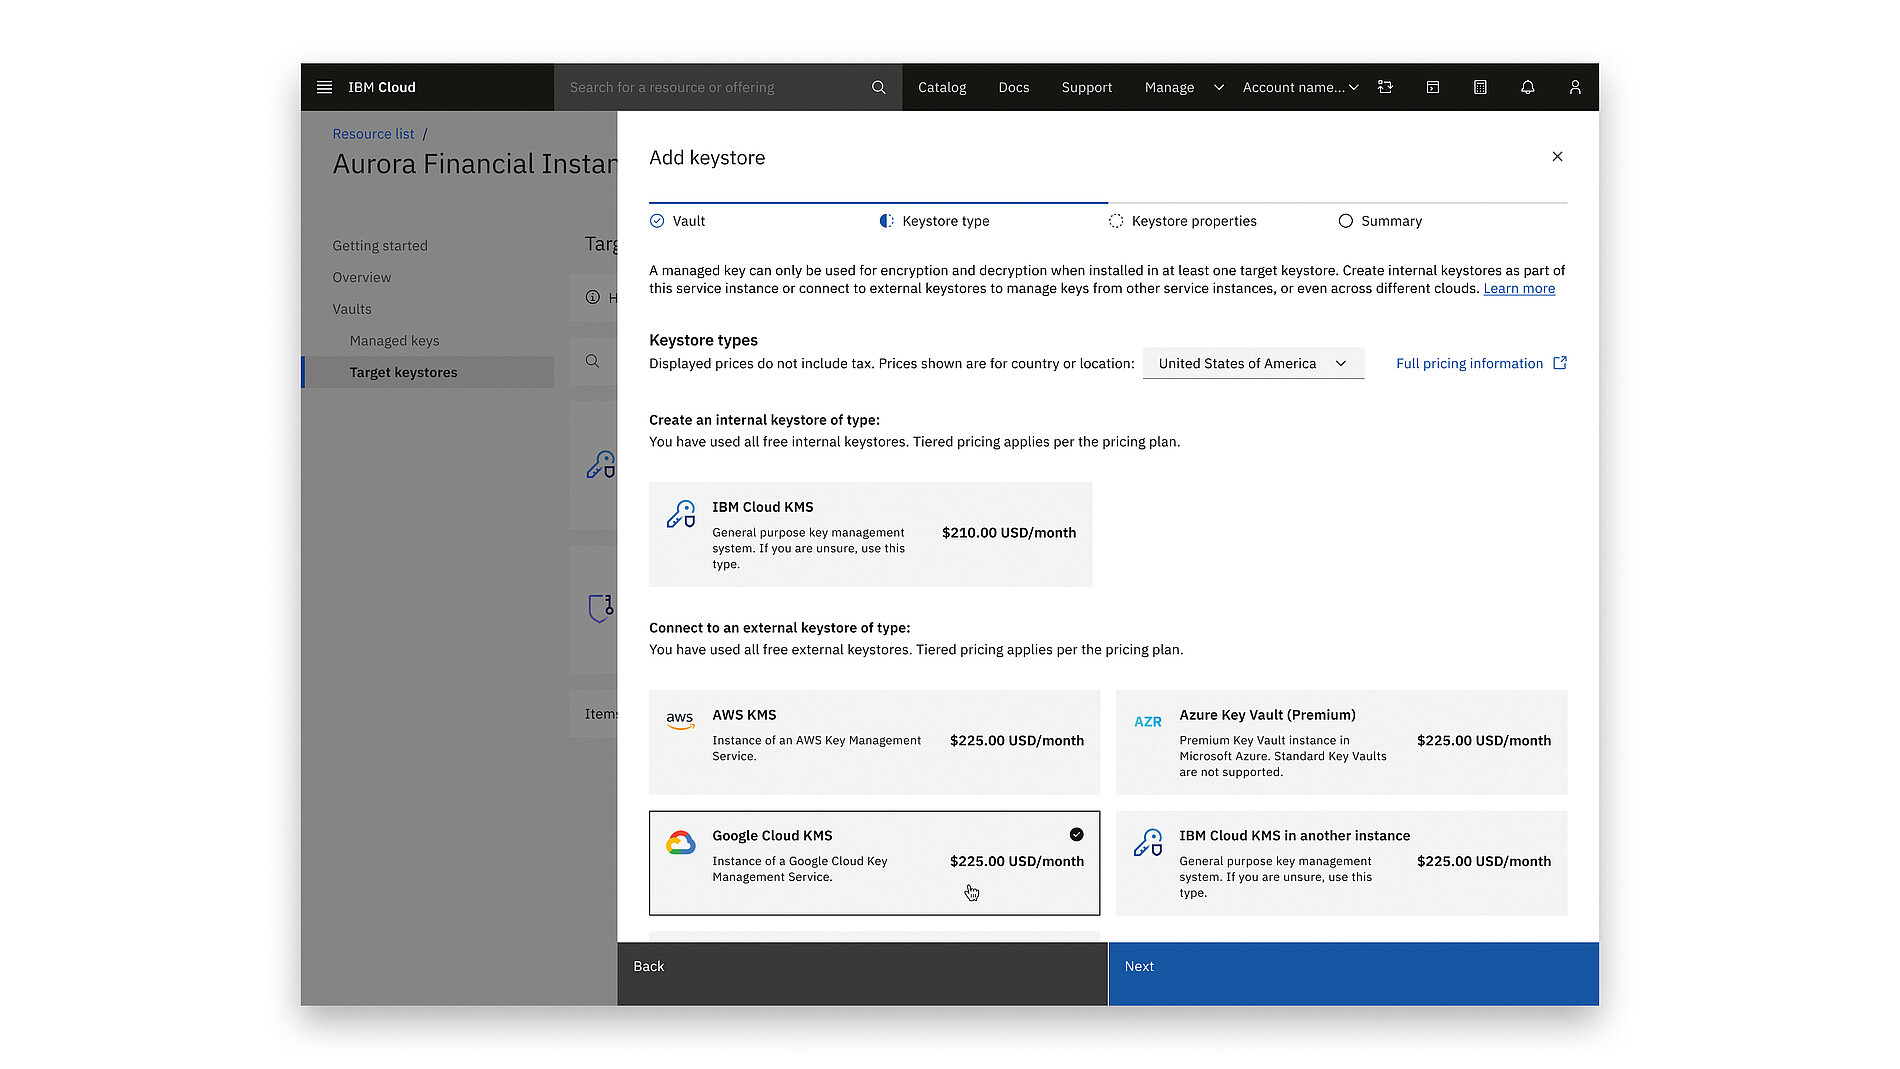1900x1069 pixels.
Task: Close the Add keystore panel
Action: click(1557, 156)
